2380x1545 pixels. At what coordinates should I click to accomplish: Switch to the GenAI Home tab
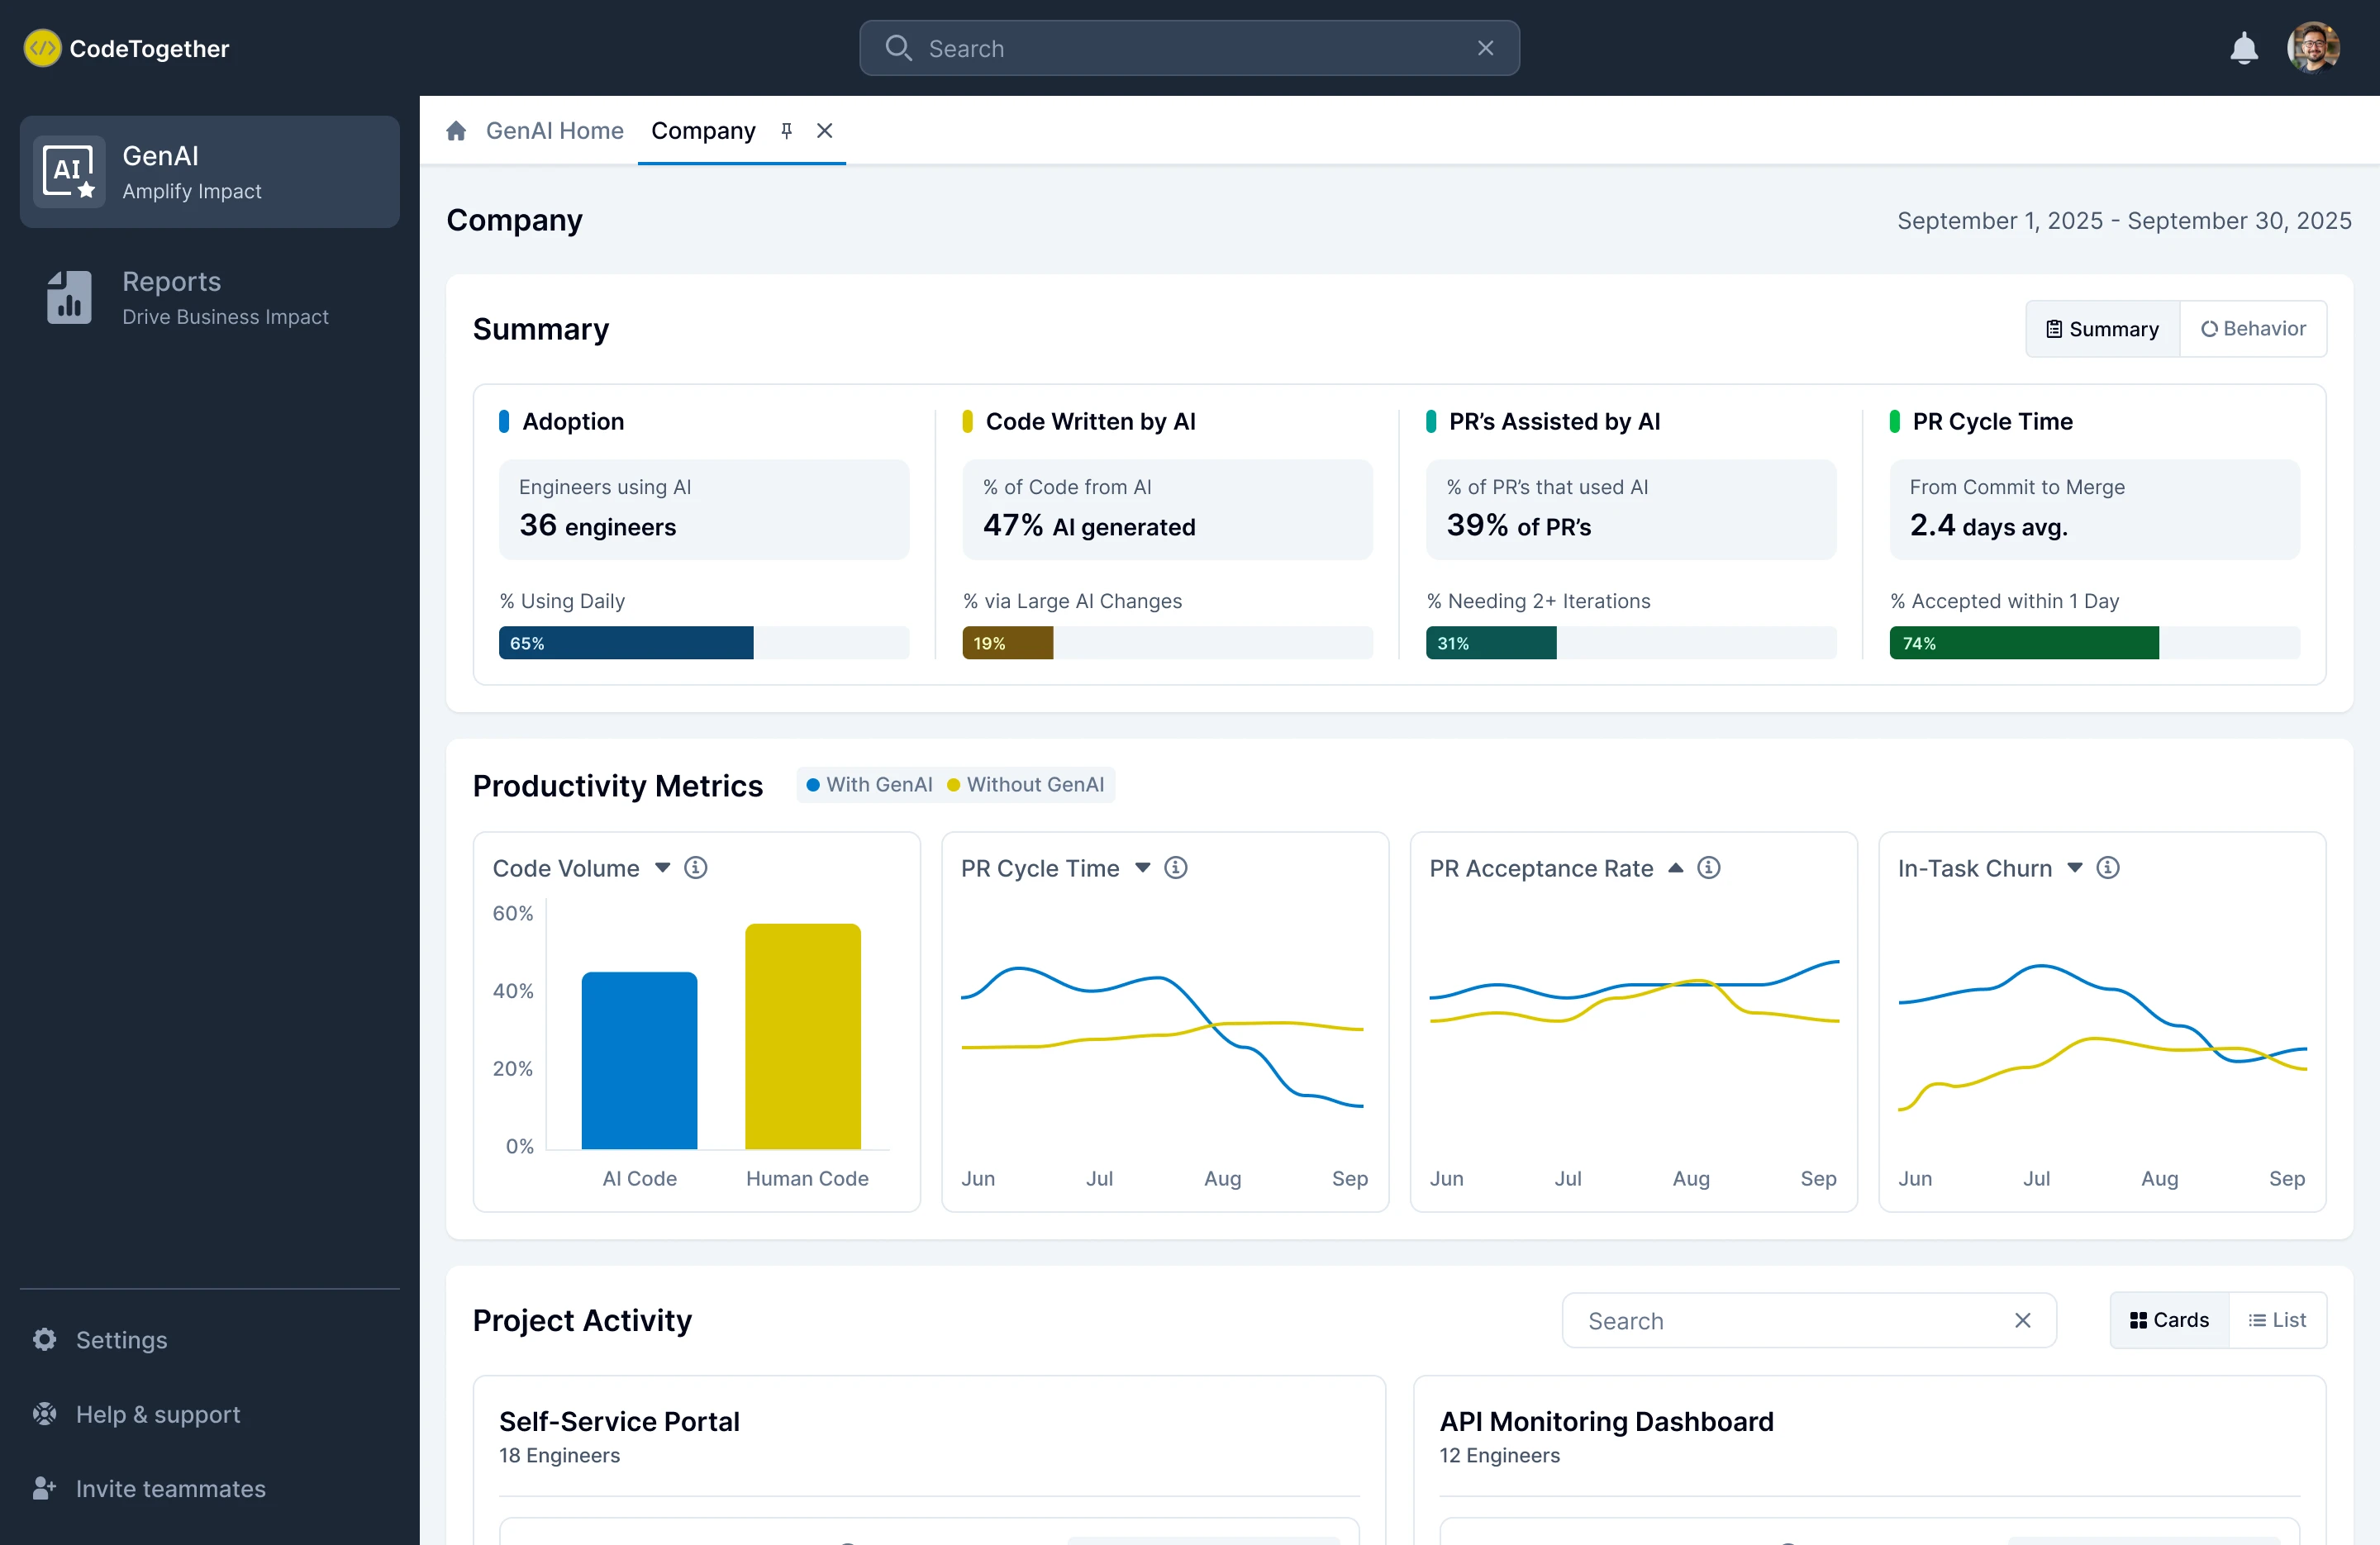(x=554, y=131)
